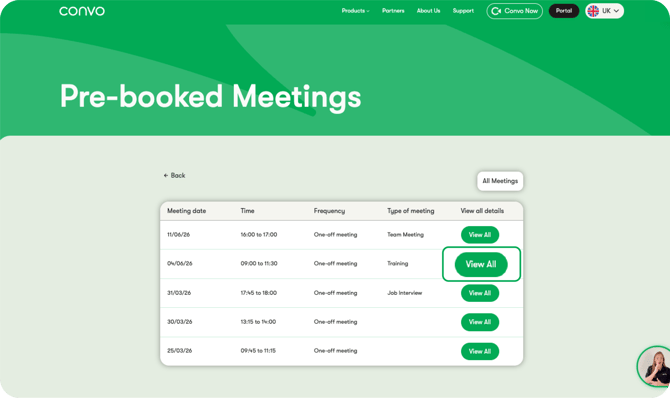
Task: Go to About Us page
Action: (x=428, y=11)
